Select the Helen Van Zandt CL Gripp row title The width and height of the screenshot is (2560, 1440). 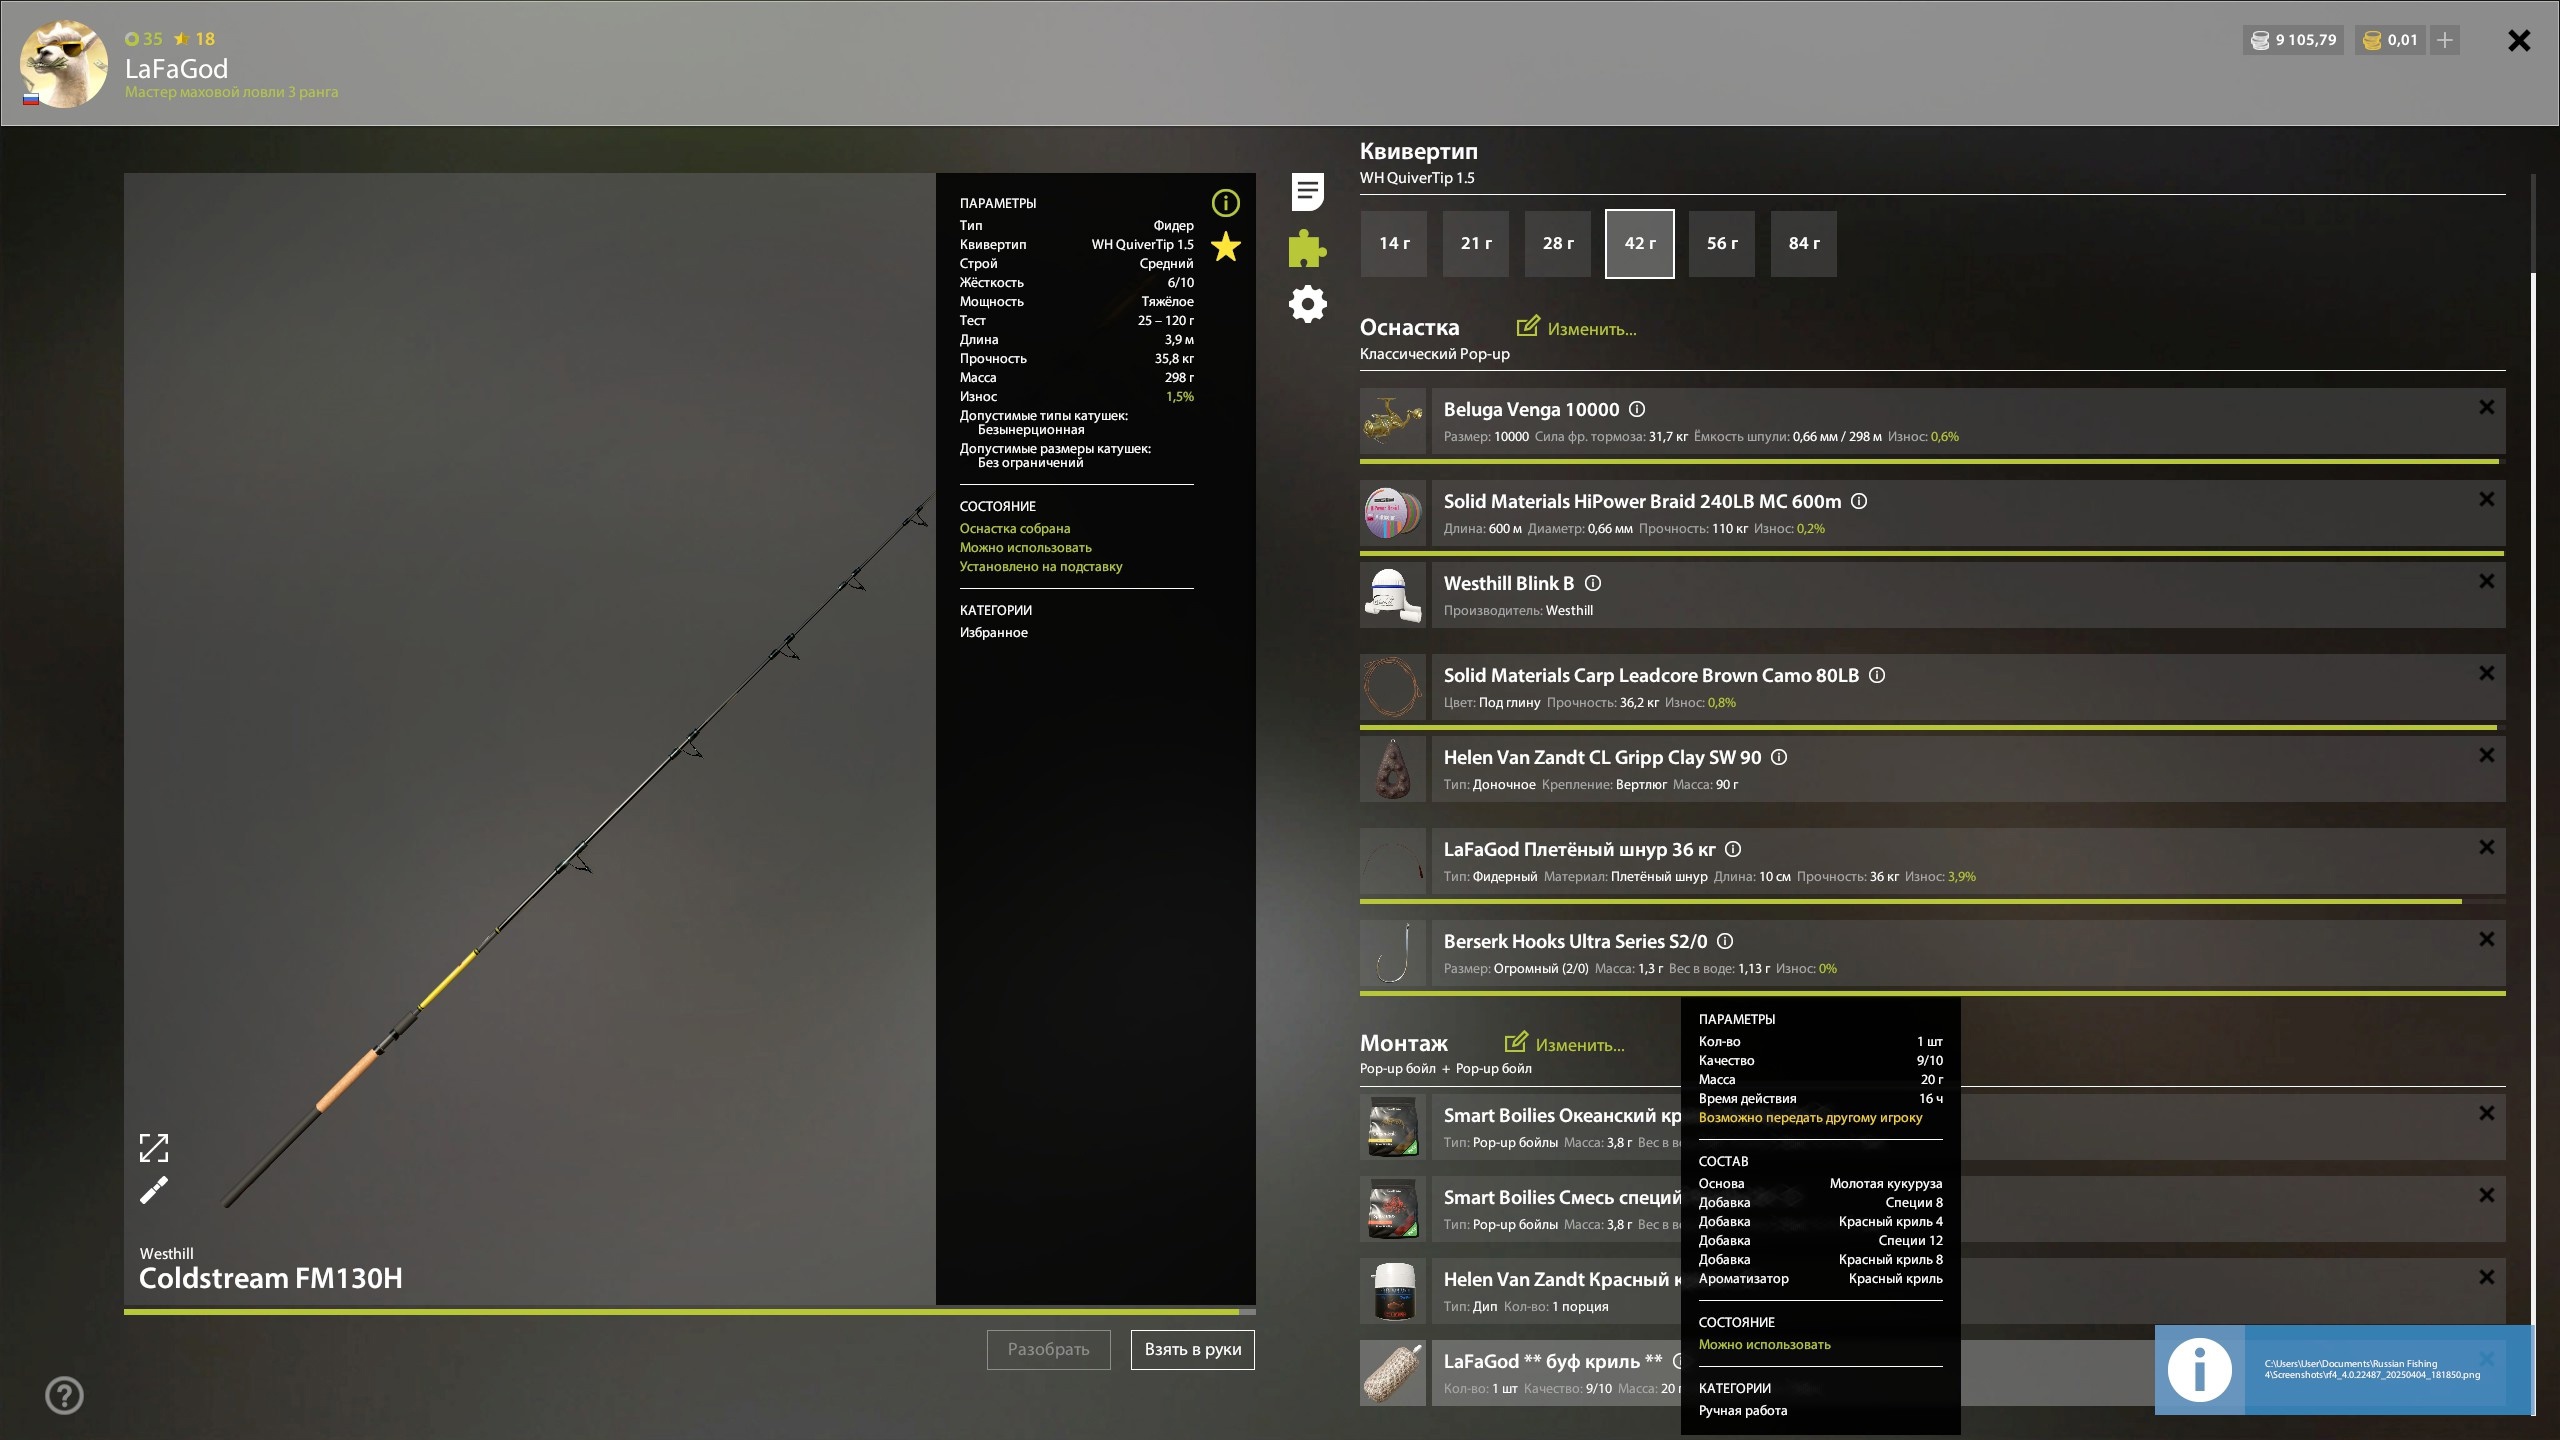tap(1602, 757)
